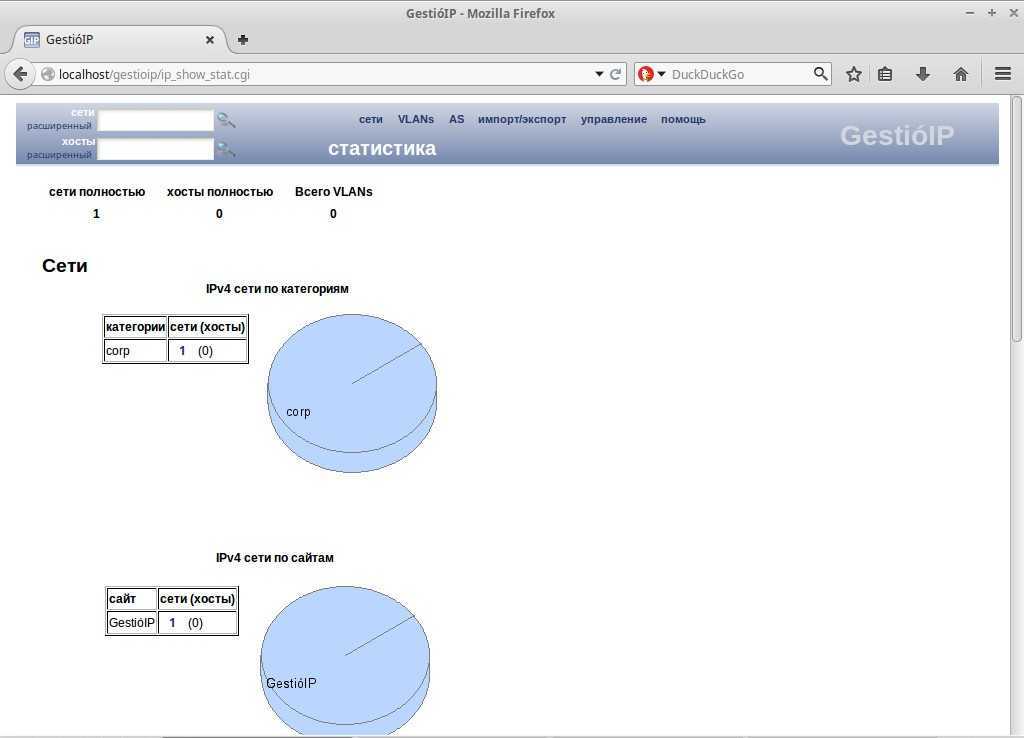Reload the page with the refresh icon
The width and height of the screenshot is (1024, 738).
click(x=616, y=74)
